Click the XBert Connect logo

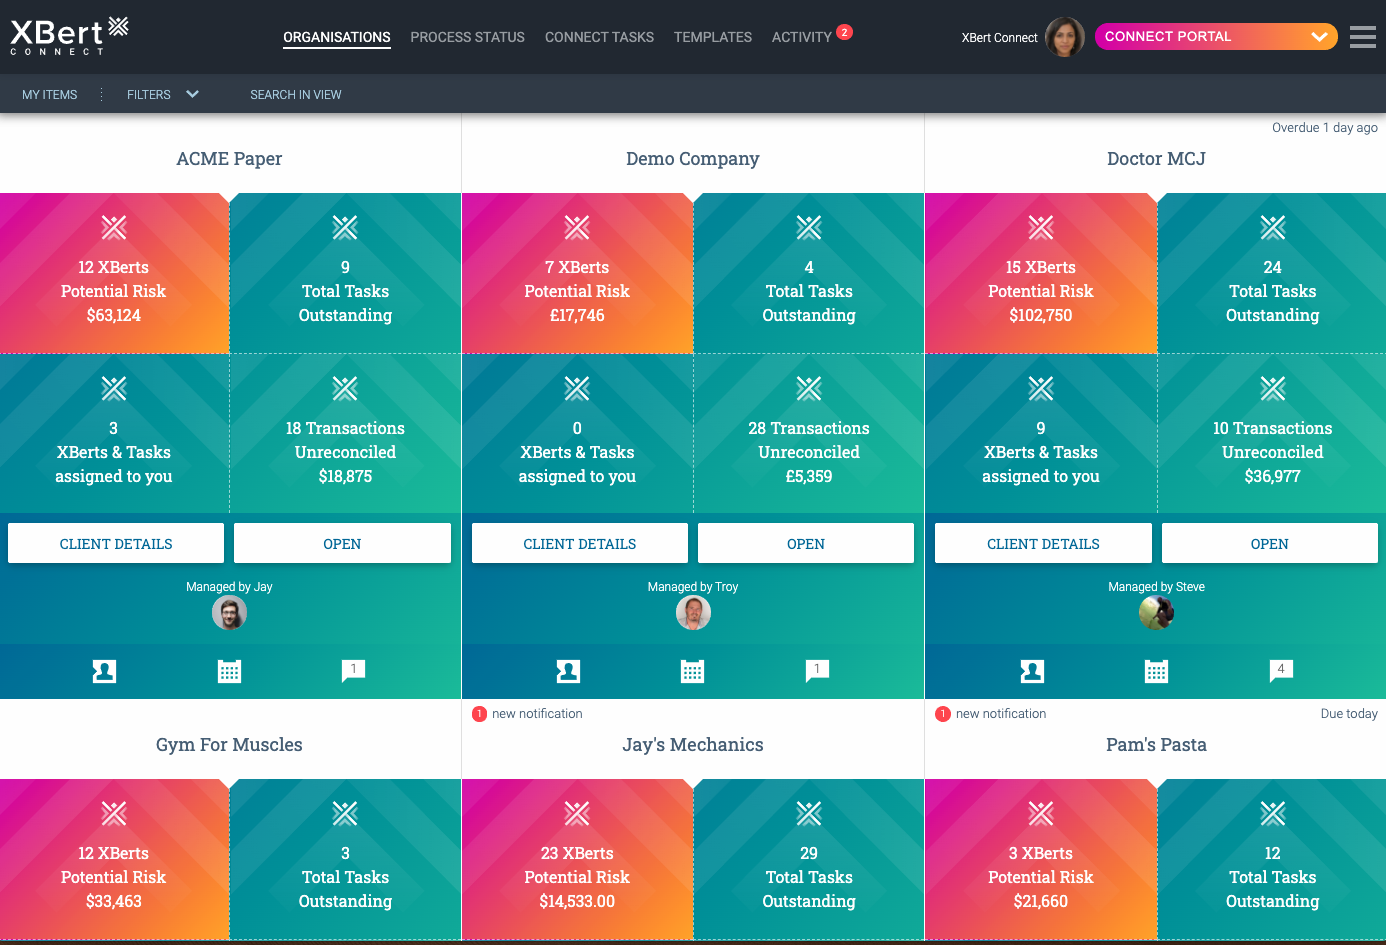coord(69,36)
